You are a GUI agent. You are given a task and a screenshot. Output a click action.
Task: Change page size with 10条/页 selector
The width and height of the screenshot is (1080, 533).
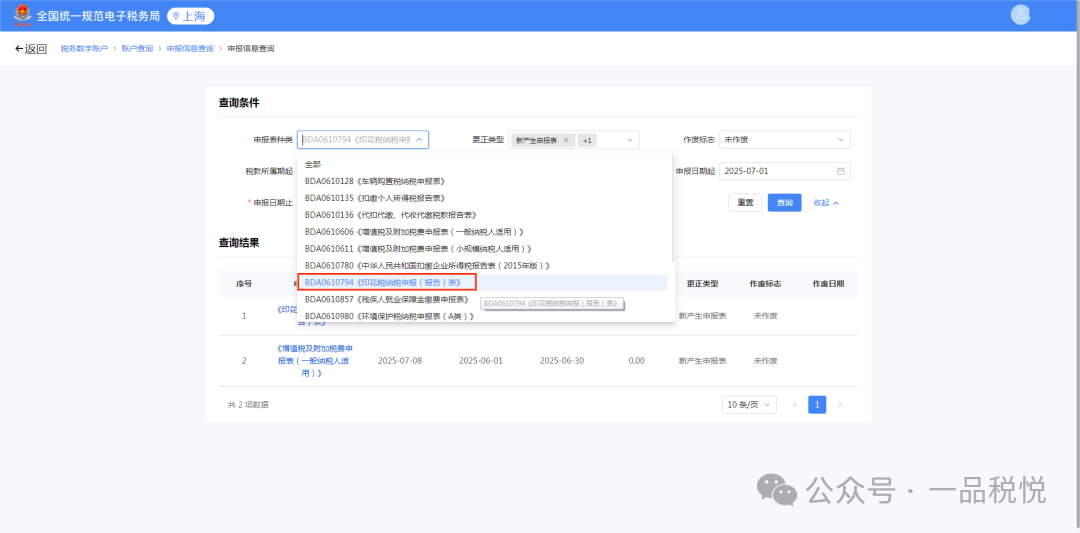pyautogui.click(x=749, y=405)
